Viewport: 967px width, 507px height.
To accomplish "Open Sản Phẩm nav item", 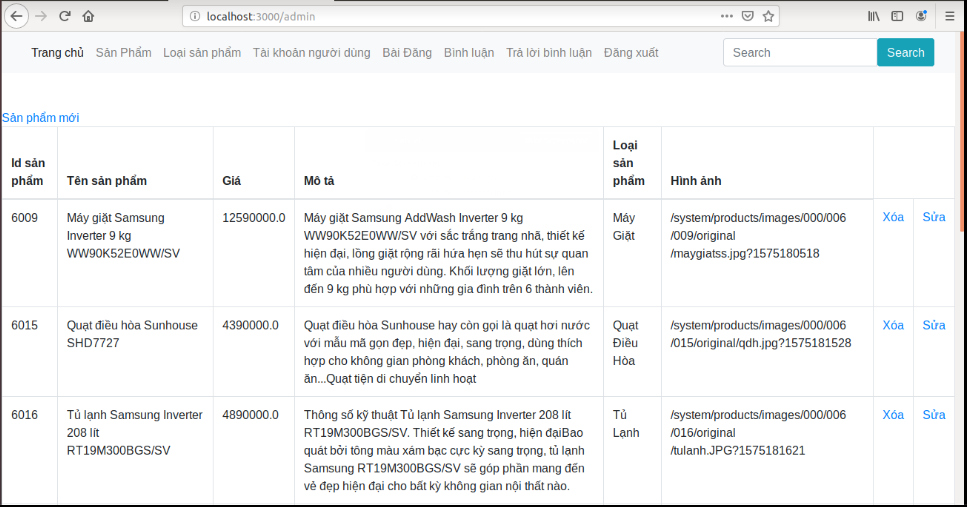I will [123, 52].
